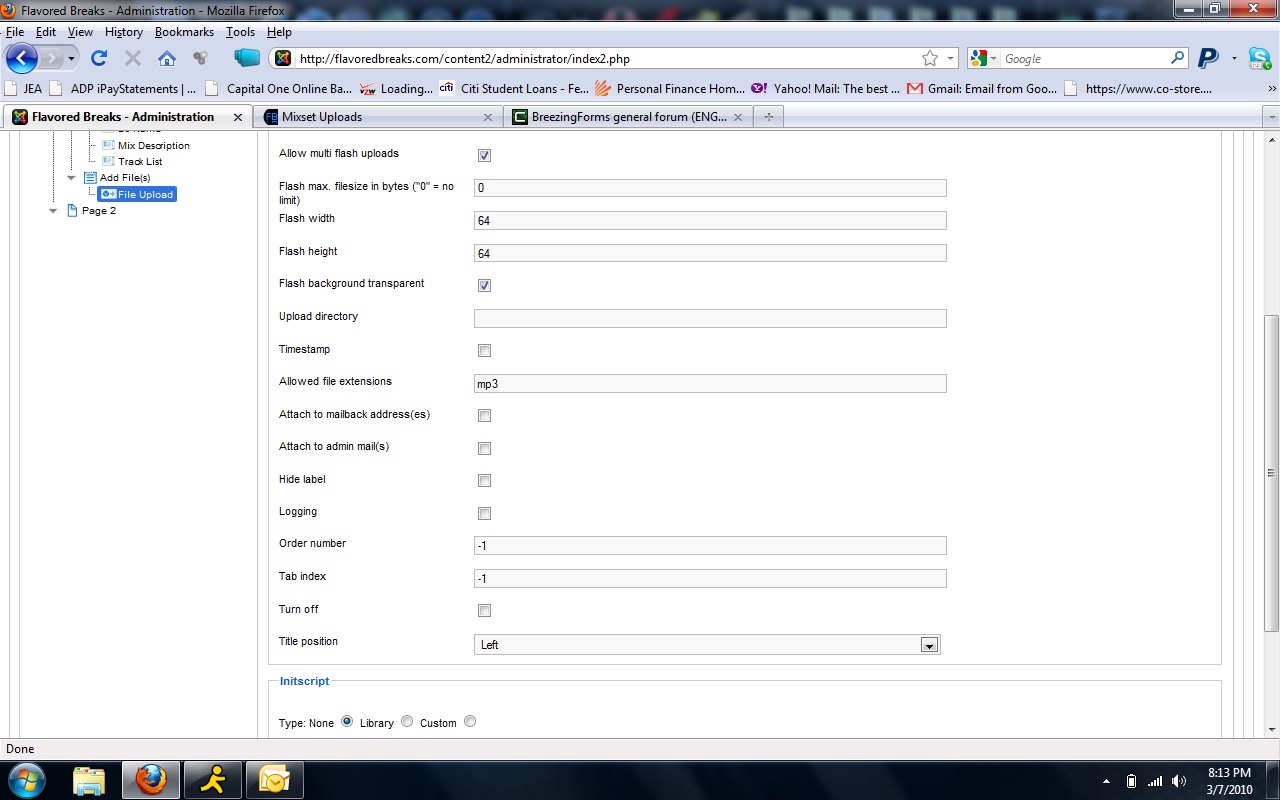Check Attach to mailback address(es)
1280x800 pixels.
click(x=484, y=415)
